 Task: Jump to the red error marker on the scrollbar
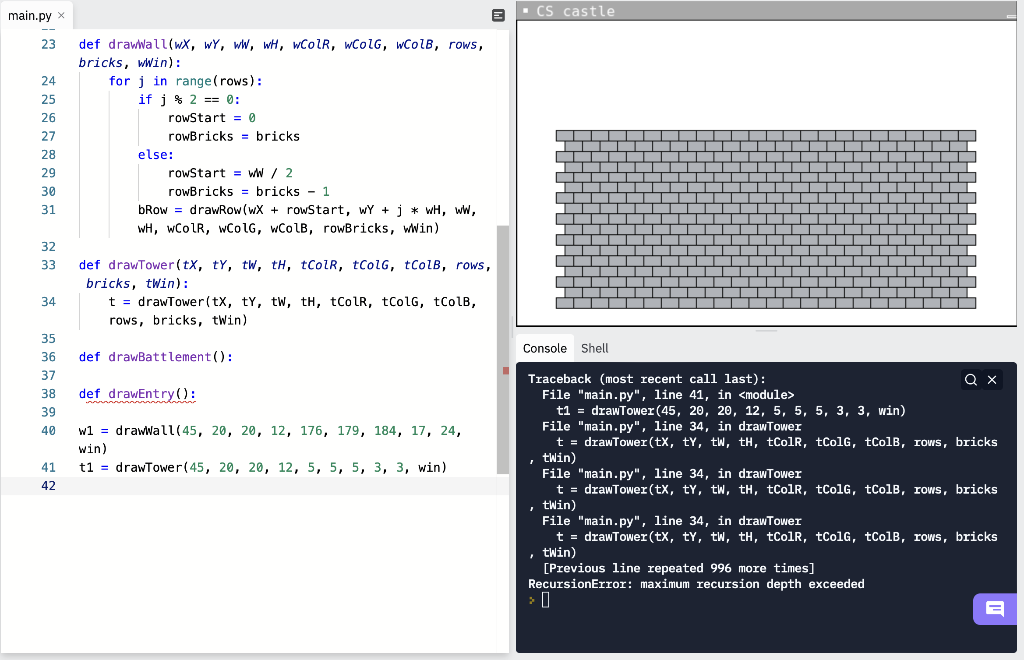505,371
